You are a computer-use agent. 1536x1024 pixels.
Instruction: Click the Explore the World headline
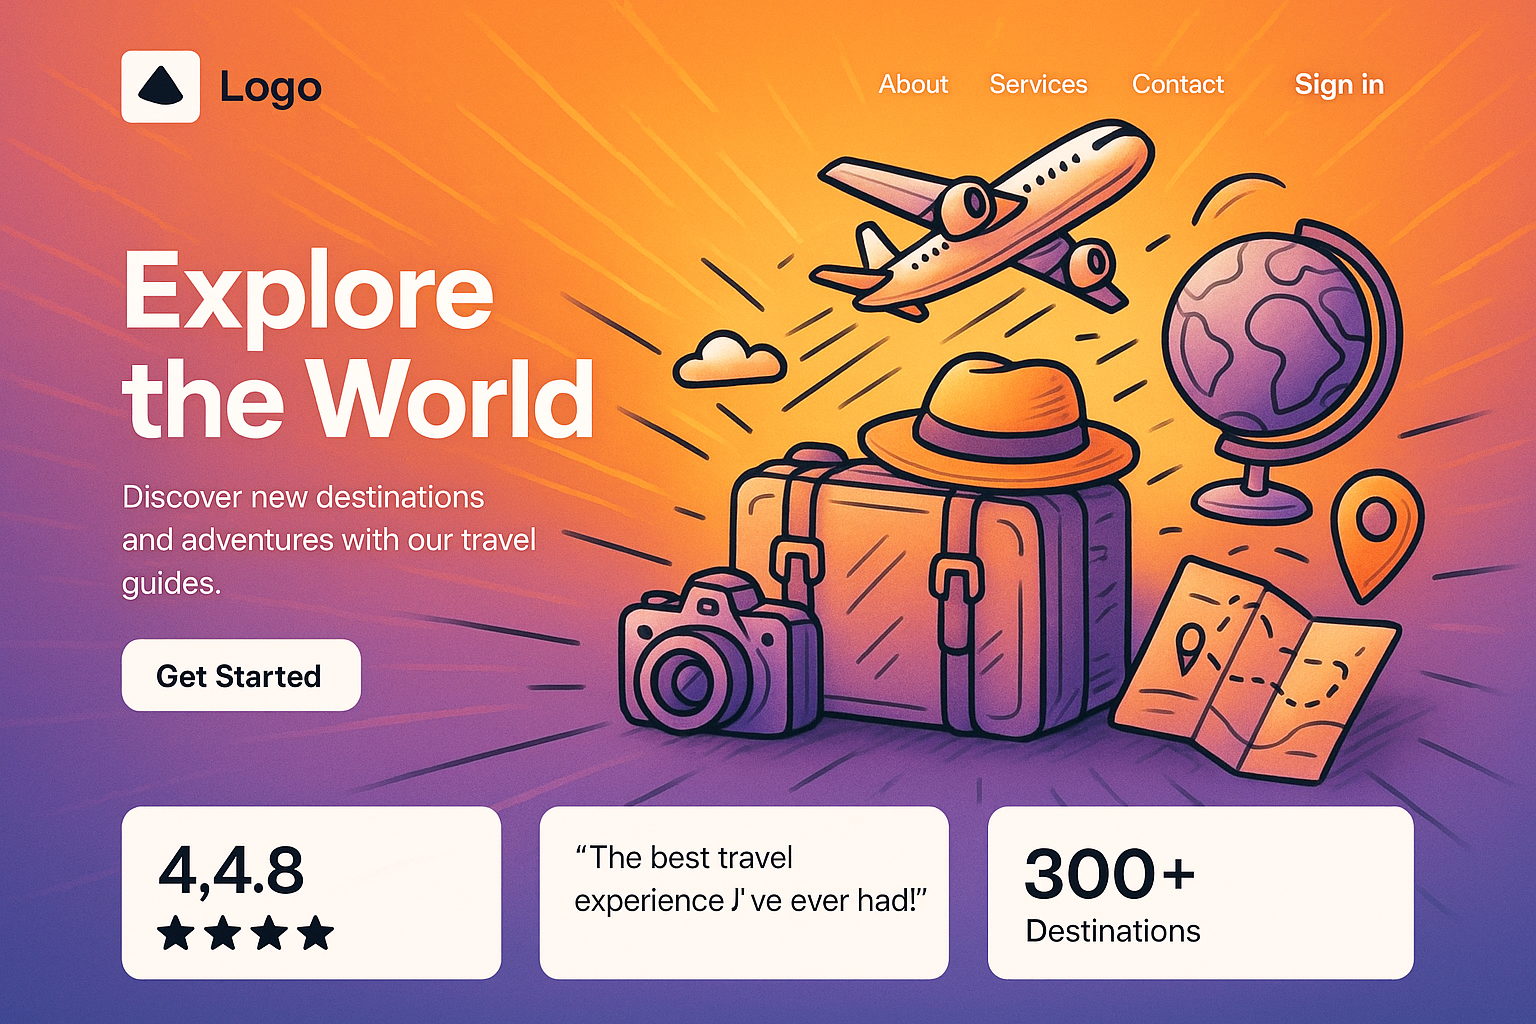[358, 343]
